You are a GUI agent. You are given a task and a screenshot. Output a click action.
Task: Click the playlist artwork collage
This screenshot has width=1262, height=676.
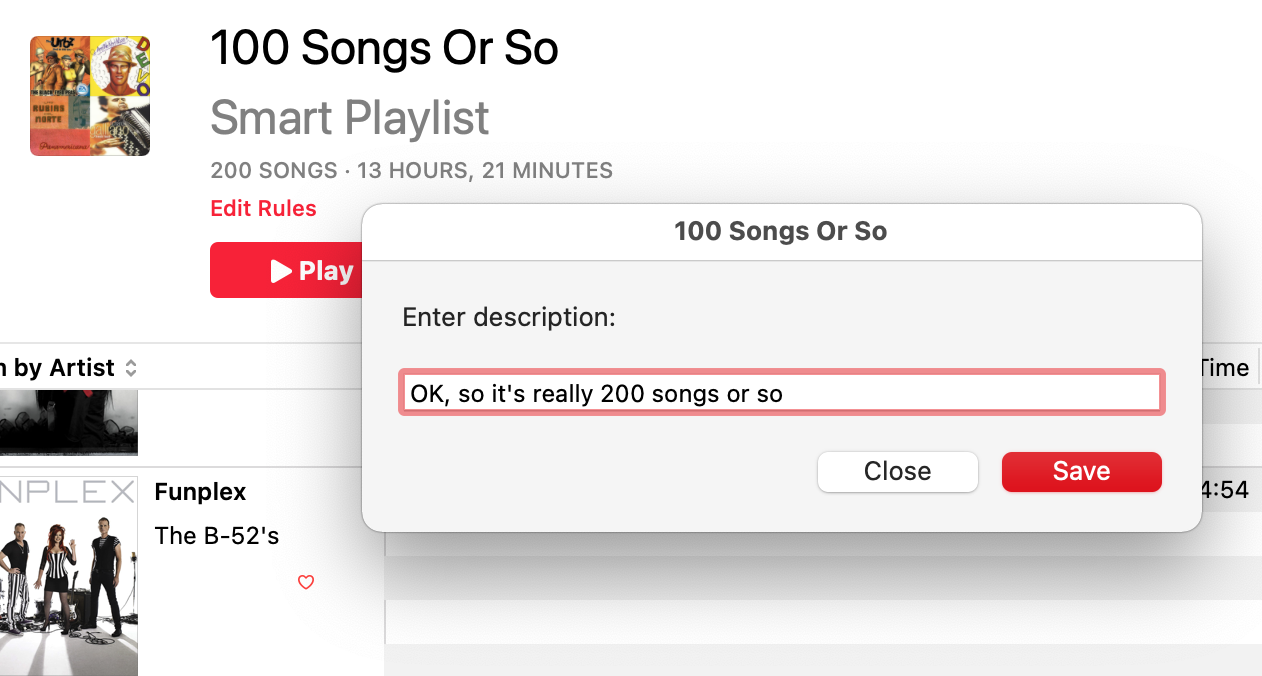(90, 96)
